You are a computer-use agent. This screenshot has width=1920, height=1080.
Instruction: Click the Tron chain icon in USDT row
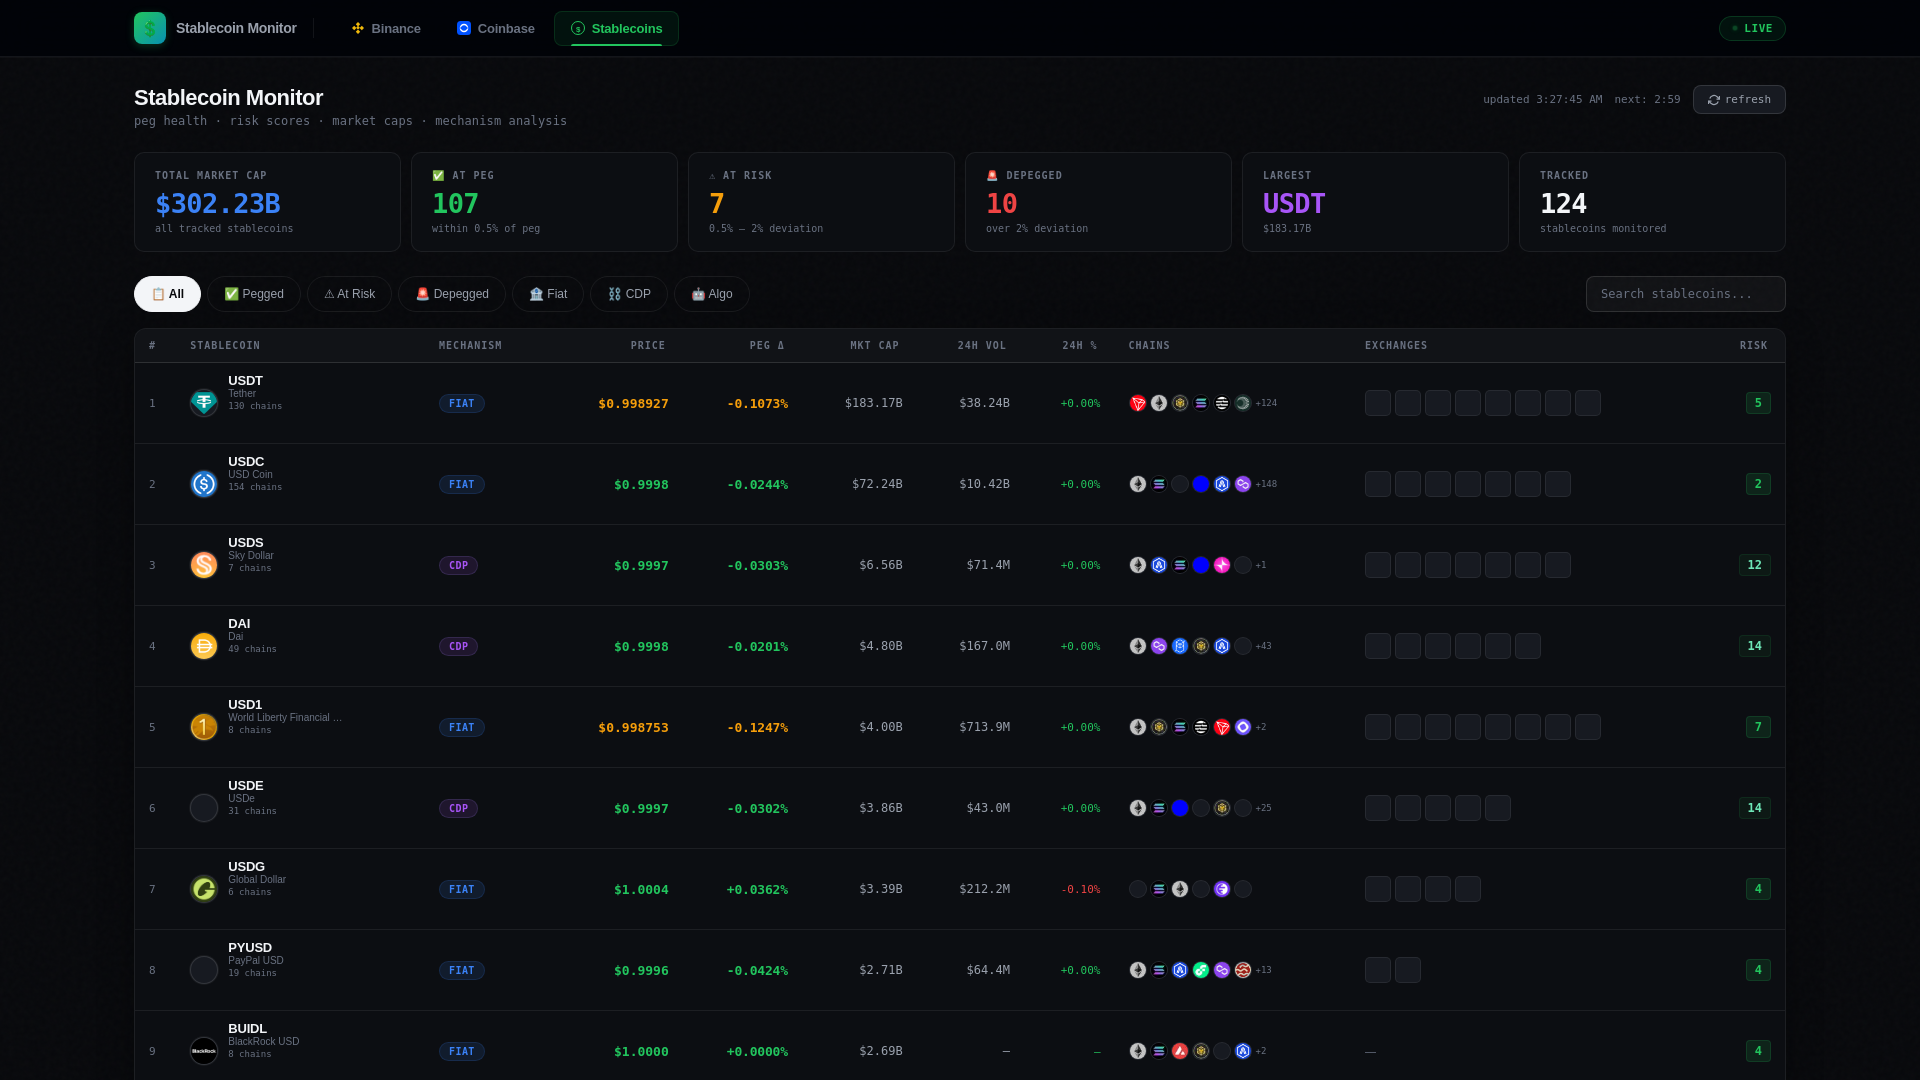[x=1138, y=403]
